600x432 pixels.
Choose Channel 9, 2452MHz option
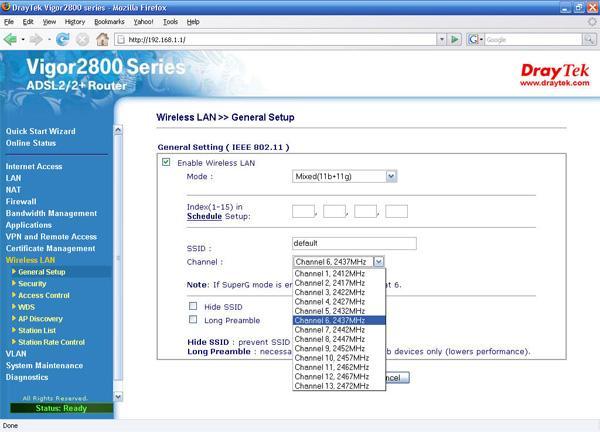339,349
